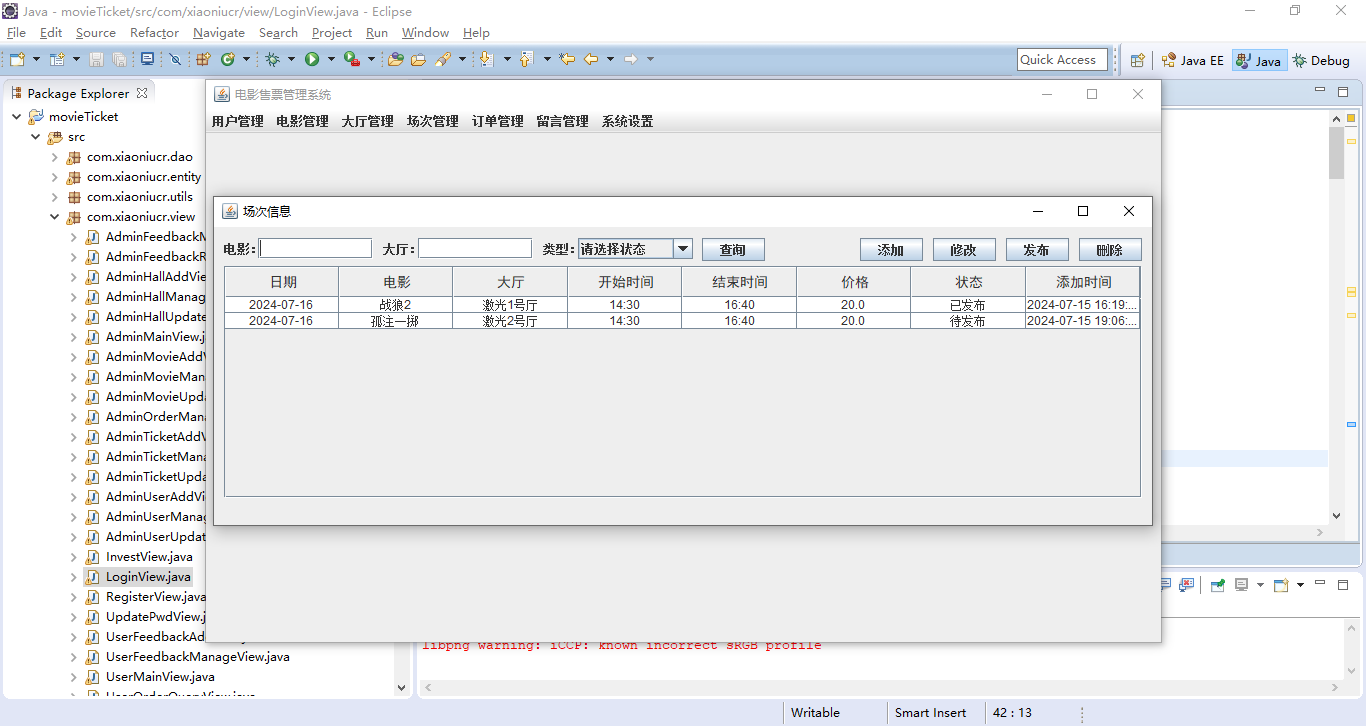The height and width of the screenshot is (726, 1366).
Task: Go to Next Annotation icon
Action: click(486, 59)
